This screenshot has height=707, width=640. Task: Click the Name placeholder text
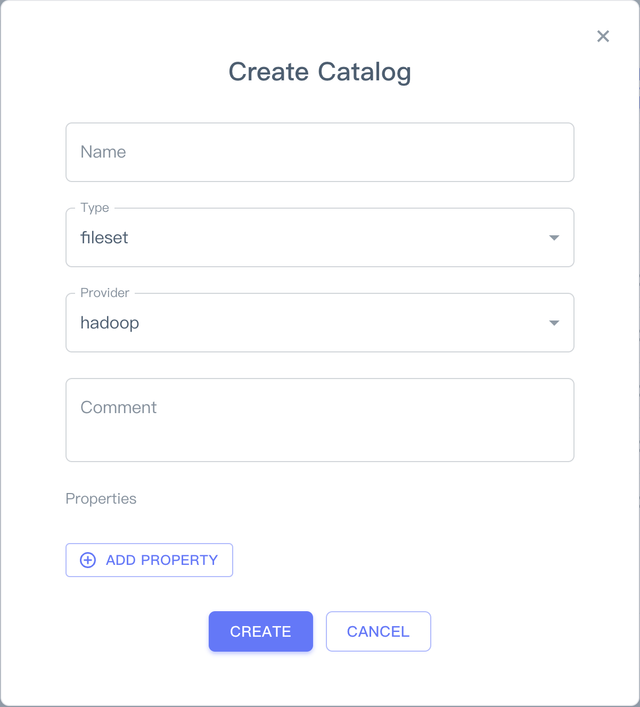click(x=103, y=152)
